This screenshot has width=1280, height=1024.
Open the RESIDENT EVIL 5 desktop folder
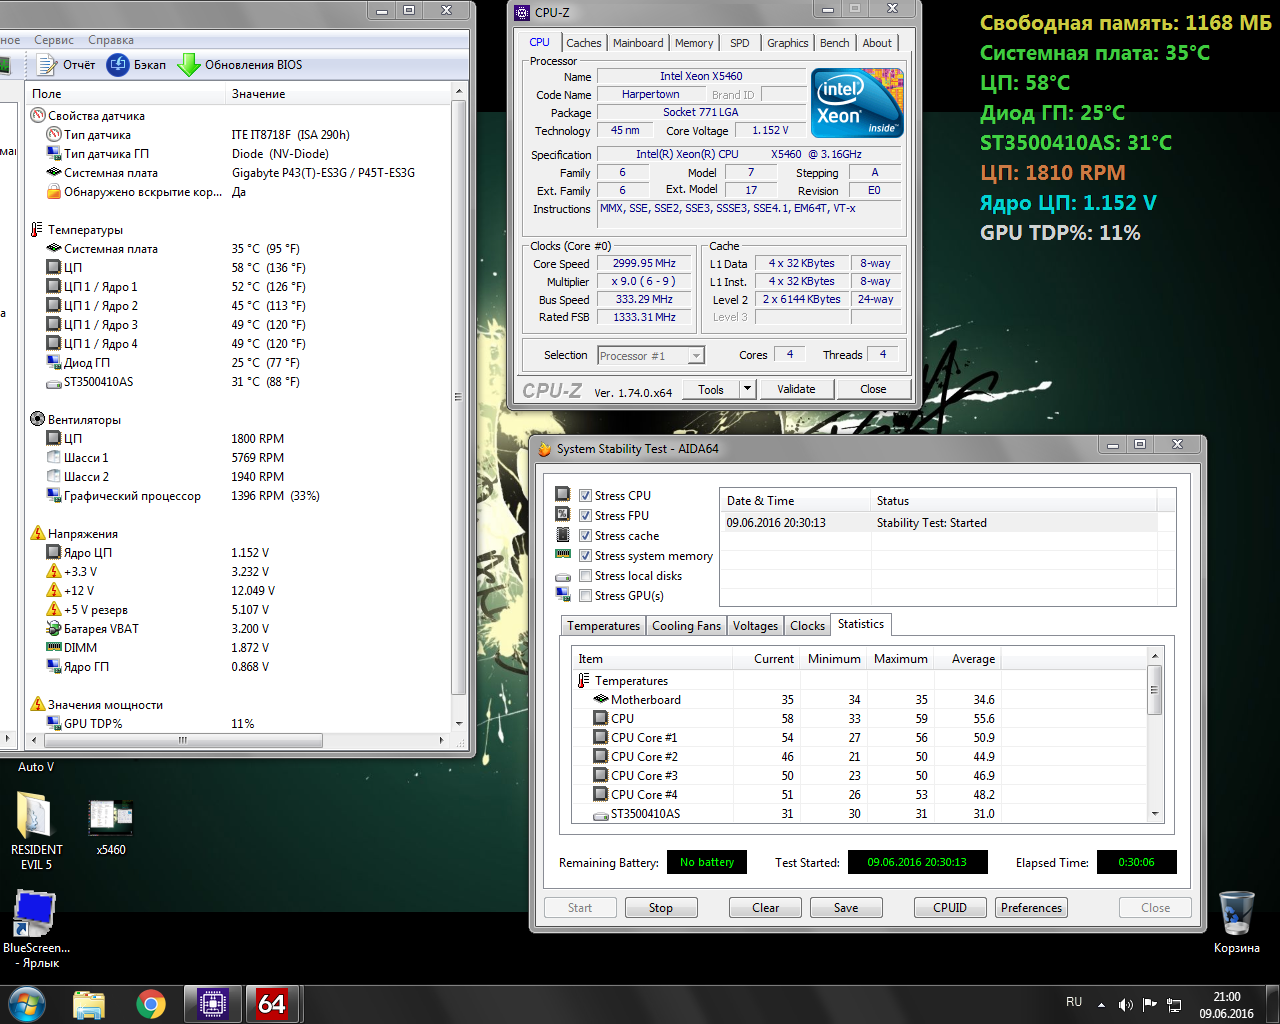(36, 830)
